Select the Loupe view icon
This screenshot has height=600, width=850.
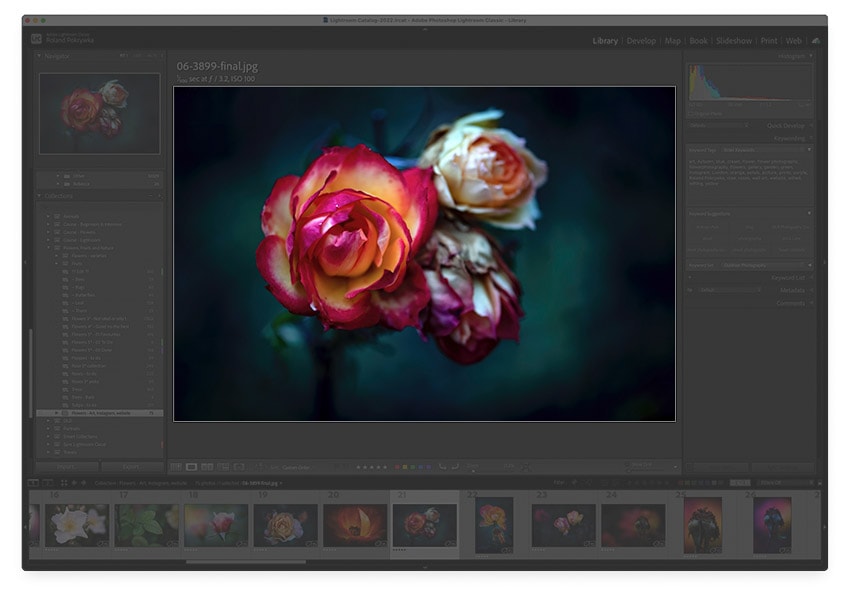tap(191, 466)
